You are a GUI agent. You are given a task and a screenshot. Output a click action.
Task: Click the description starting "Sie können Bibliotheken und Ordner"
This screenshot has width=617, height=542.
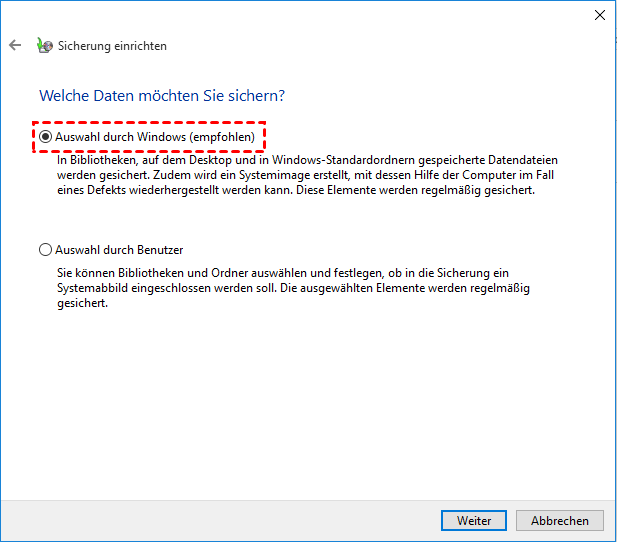click(x=293, y=288)
